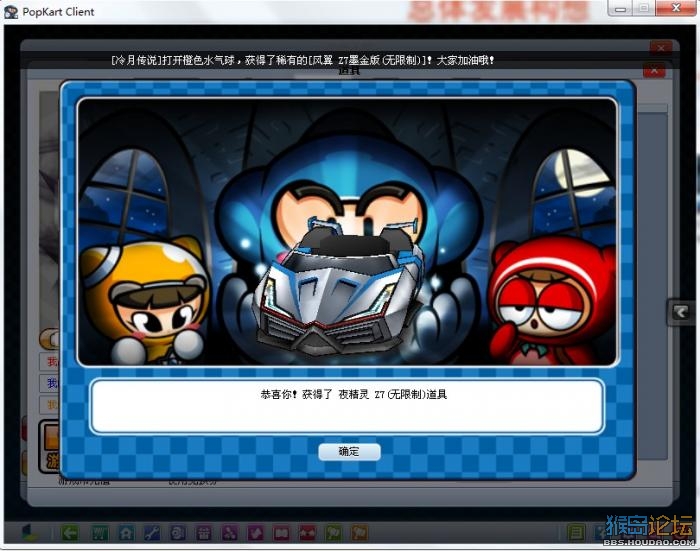Click the blue-yellow block icon at bottom left

click(x=29, y=532)
